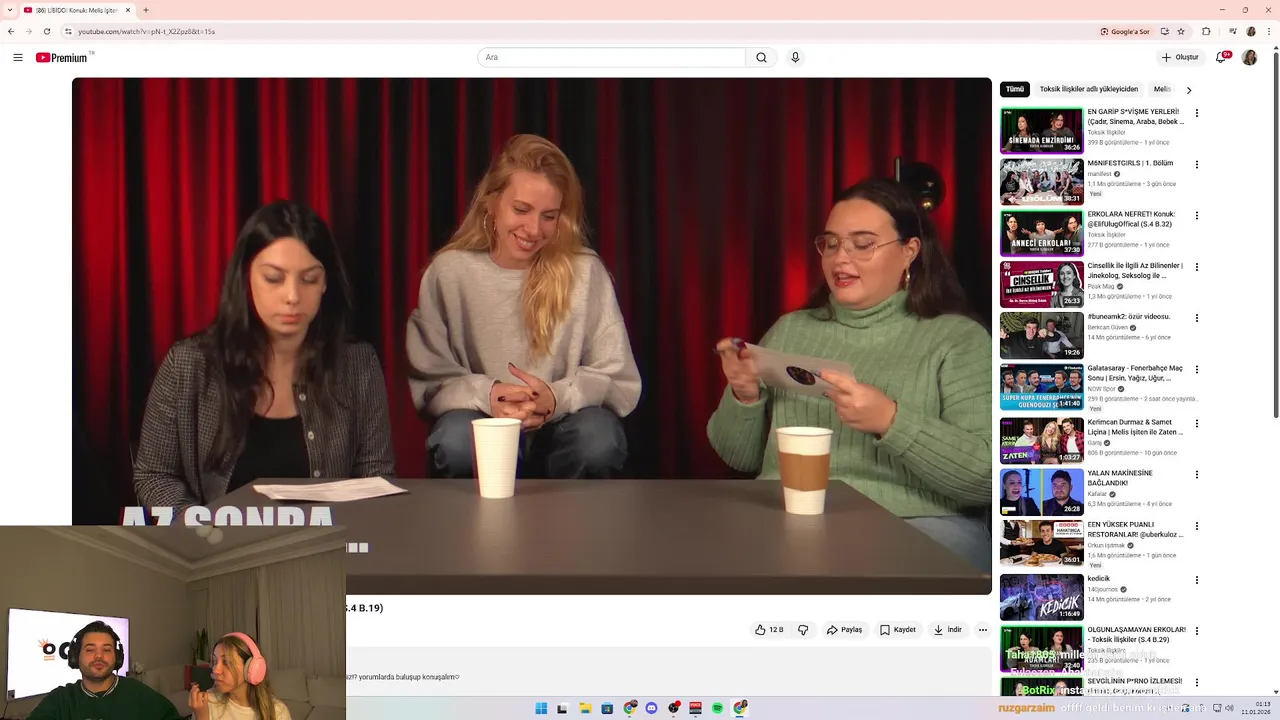Open options for kedicik video
1280x720 pixels.
1197,580
